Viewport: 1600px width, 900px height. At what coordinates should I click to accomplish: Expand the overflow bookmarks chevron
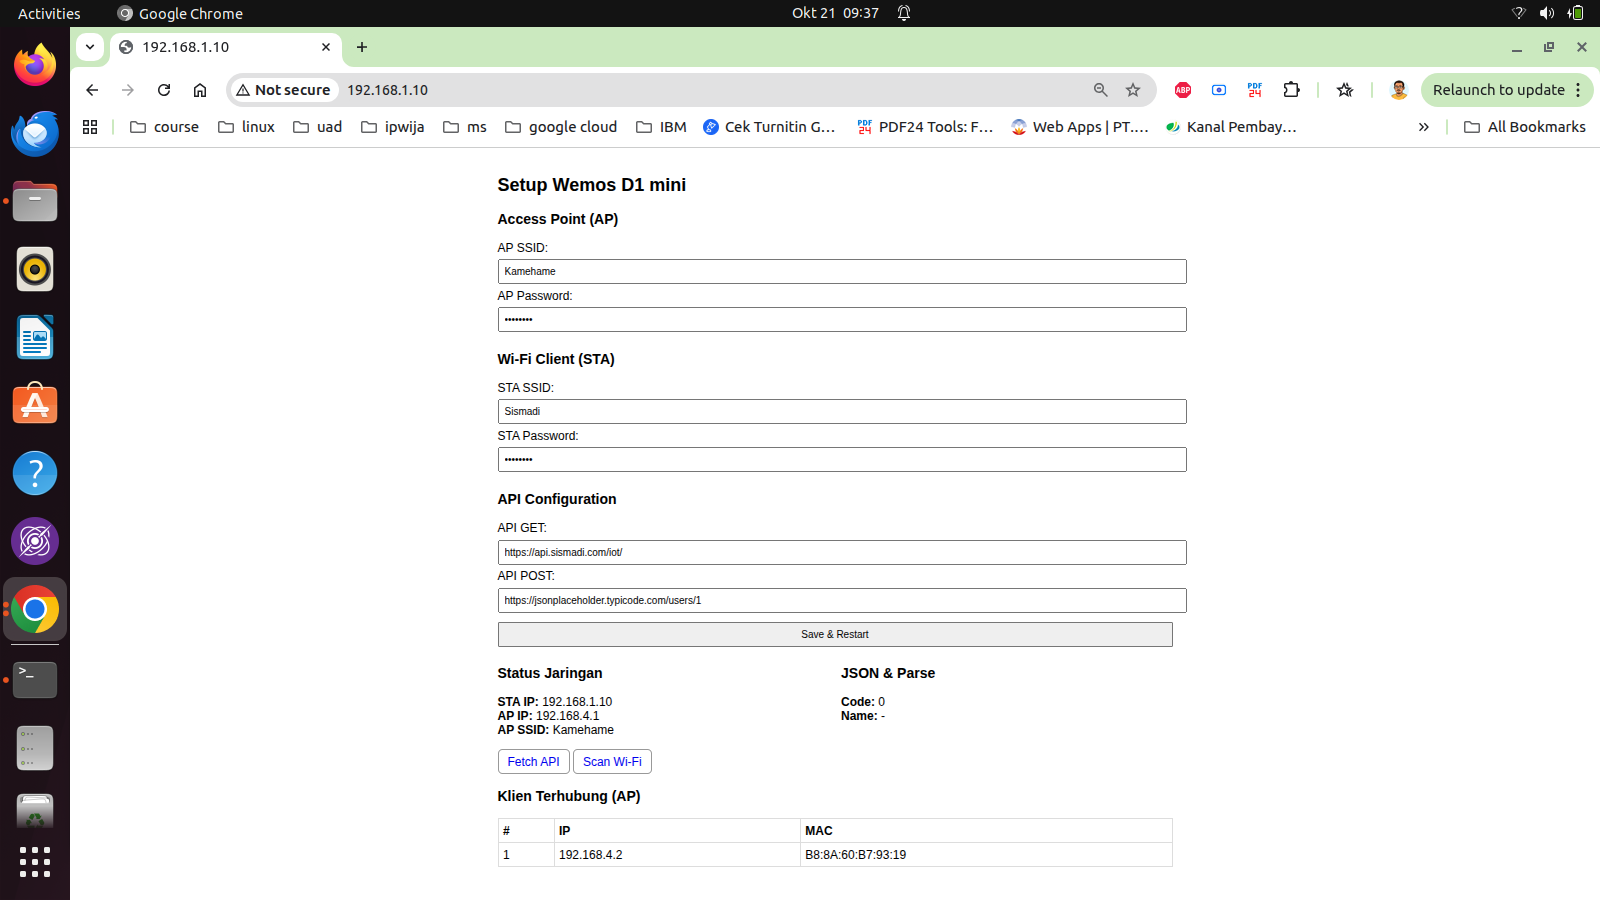point(1424,127)
